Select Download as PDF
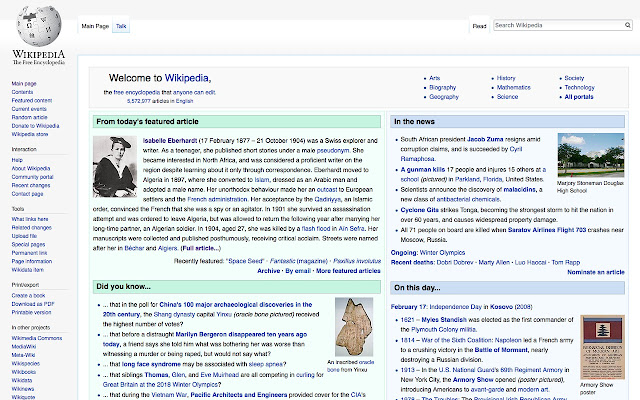This screenshot has width=640, height=400. [33, 304]
